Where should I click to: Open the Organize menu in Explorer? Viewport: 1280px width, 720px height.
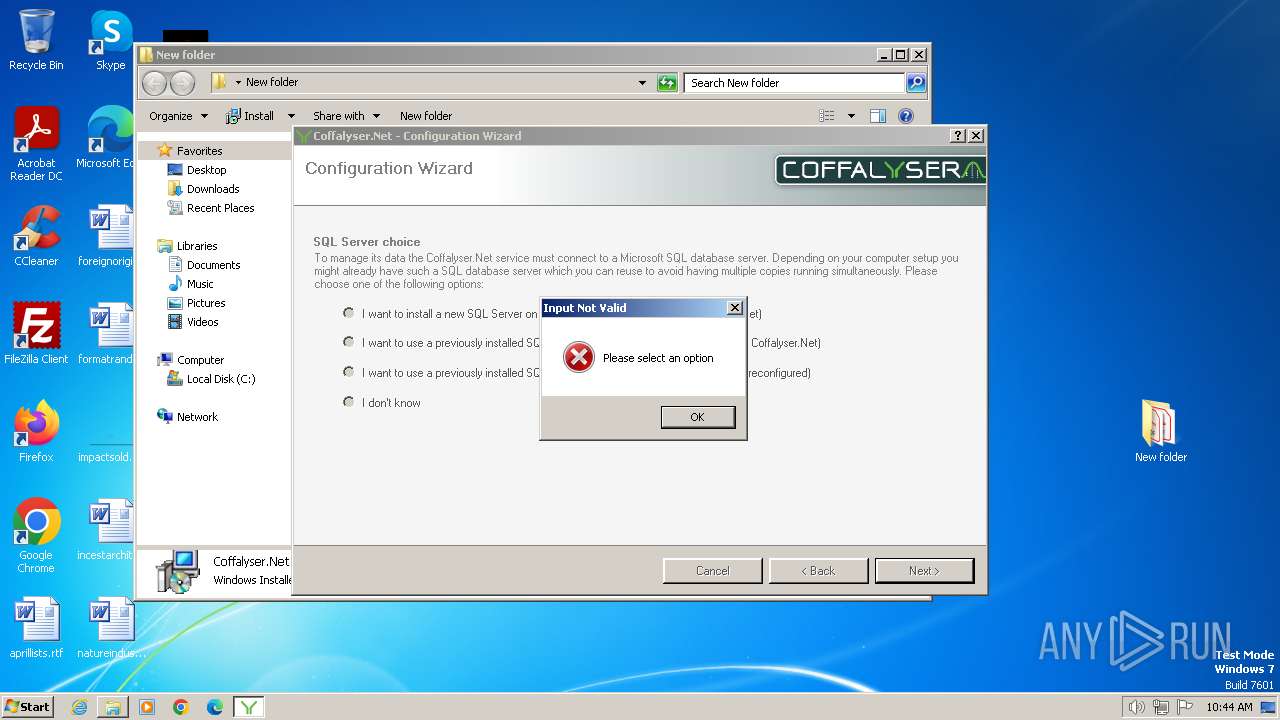pos(178,116)
